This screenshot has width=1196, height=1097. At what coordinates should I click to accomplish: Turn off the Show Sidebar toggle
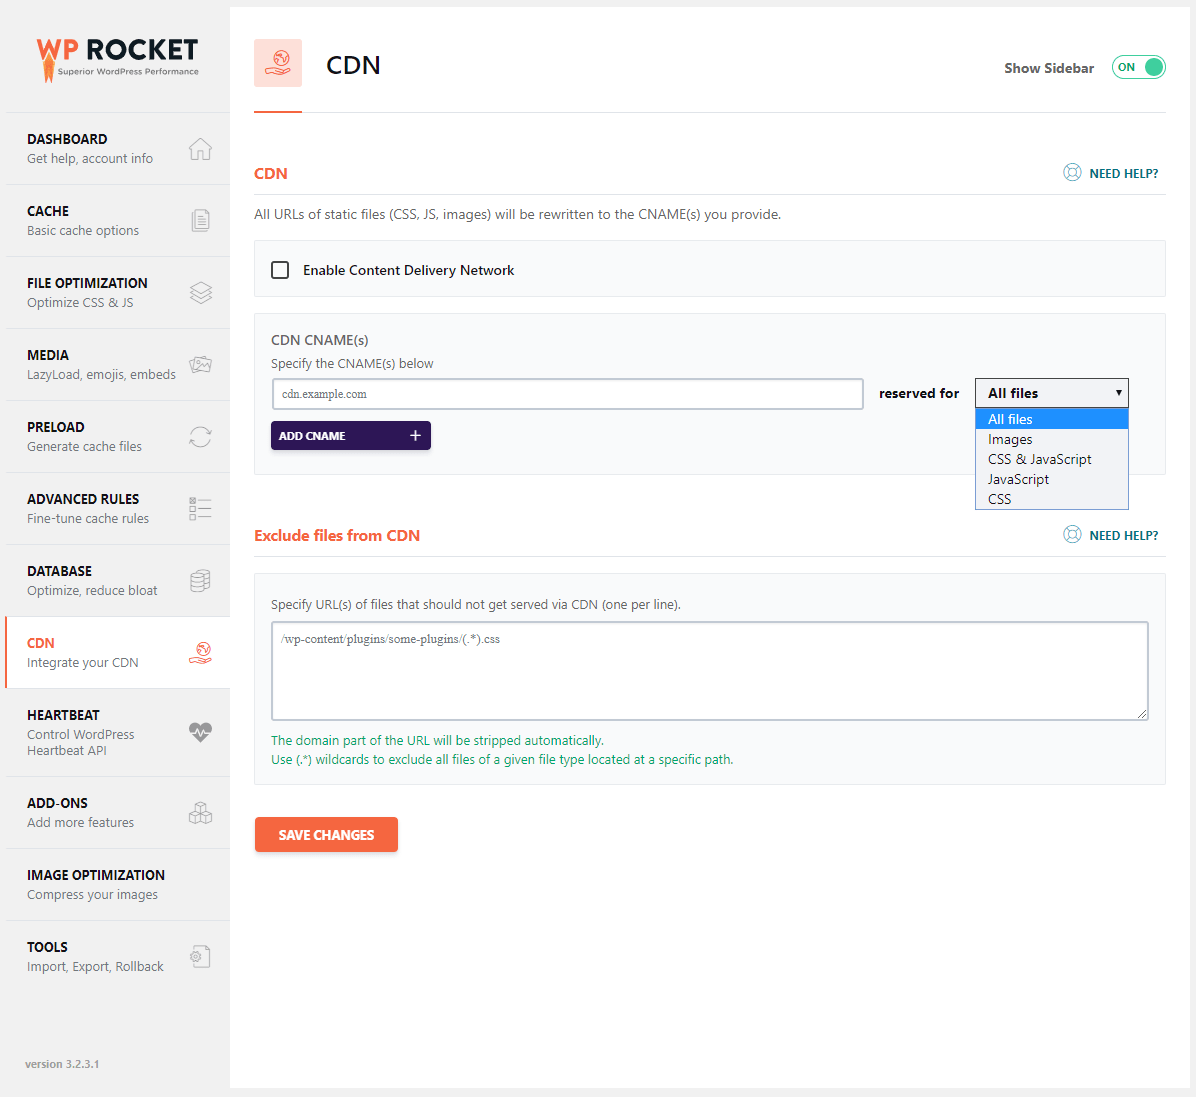point(1138,67)
